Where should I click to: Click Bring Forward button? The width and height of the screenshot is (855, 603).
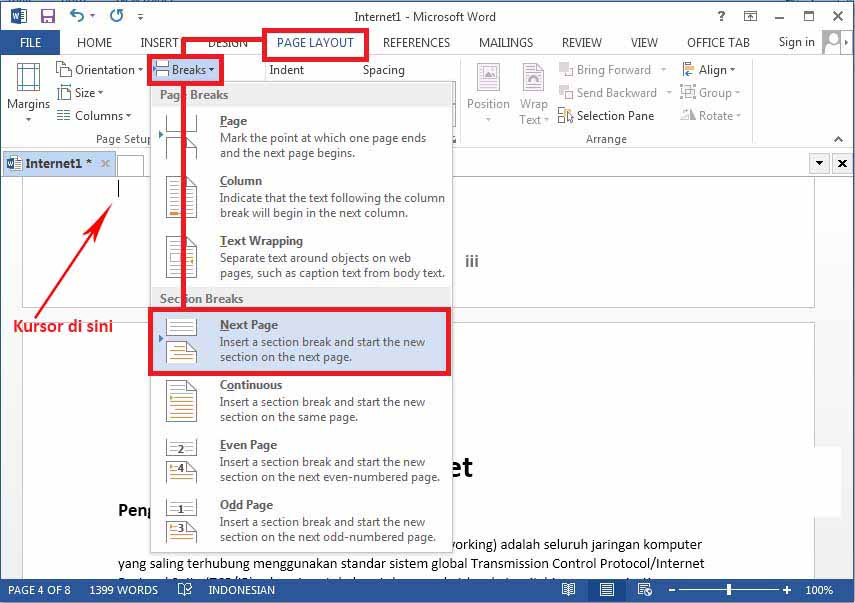605,70
